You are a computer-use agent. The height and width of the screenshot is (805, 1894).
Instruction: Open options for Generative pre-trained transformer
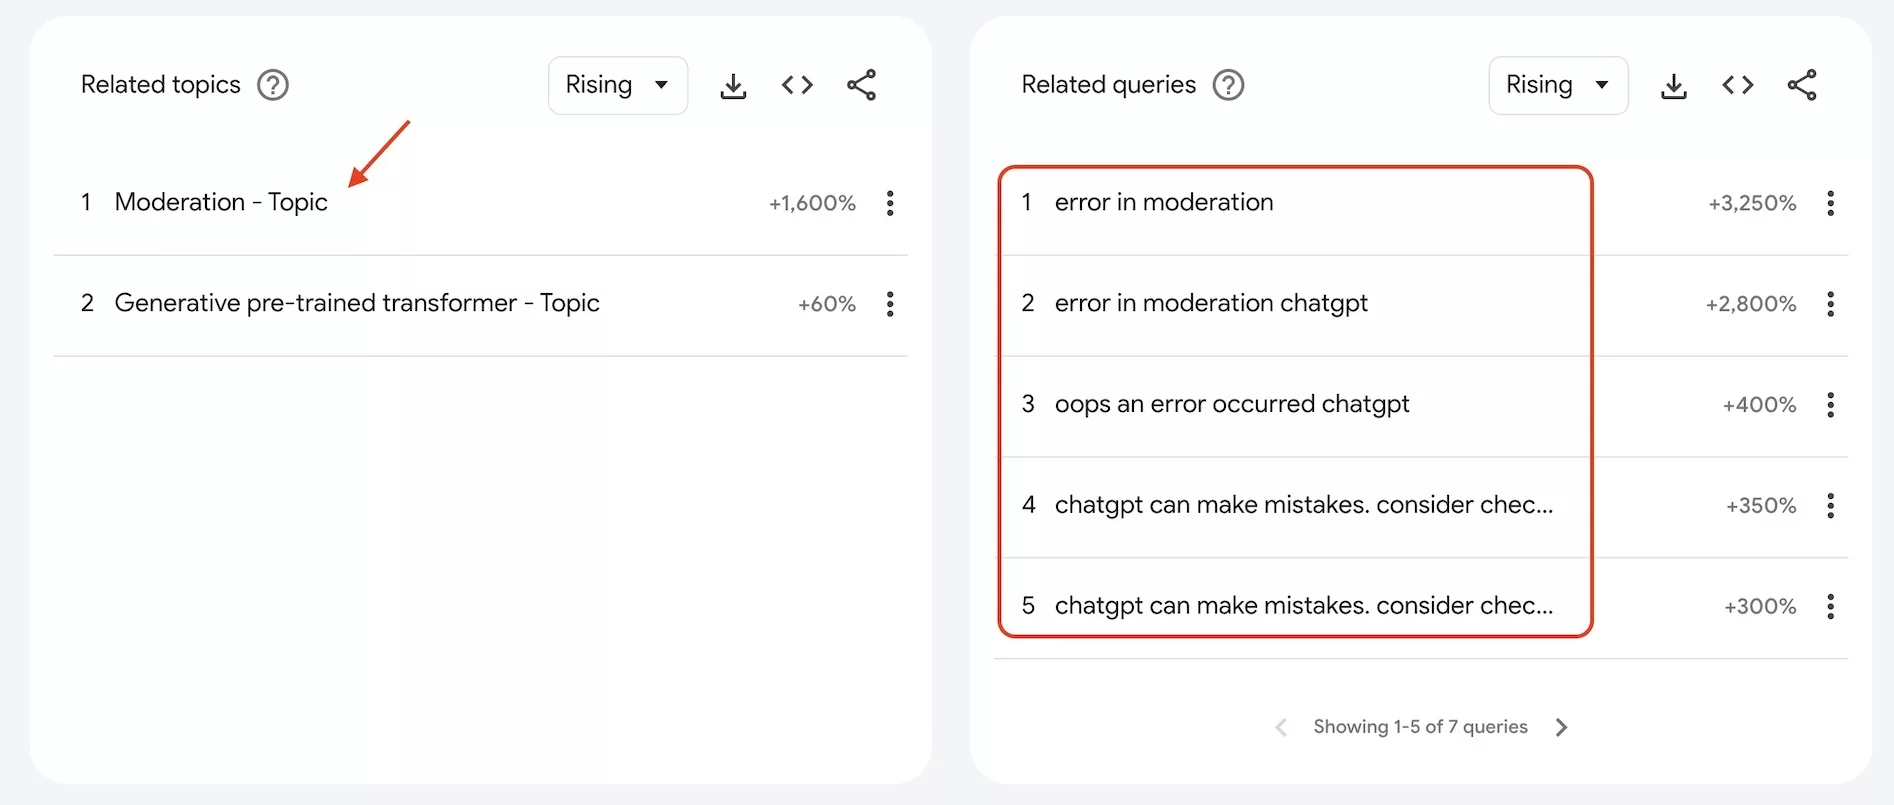pos(890,304)
